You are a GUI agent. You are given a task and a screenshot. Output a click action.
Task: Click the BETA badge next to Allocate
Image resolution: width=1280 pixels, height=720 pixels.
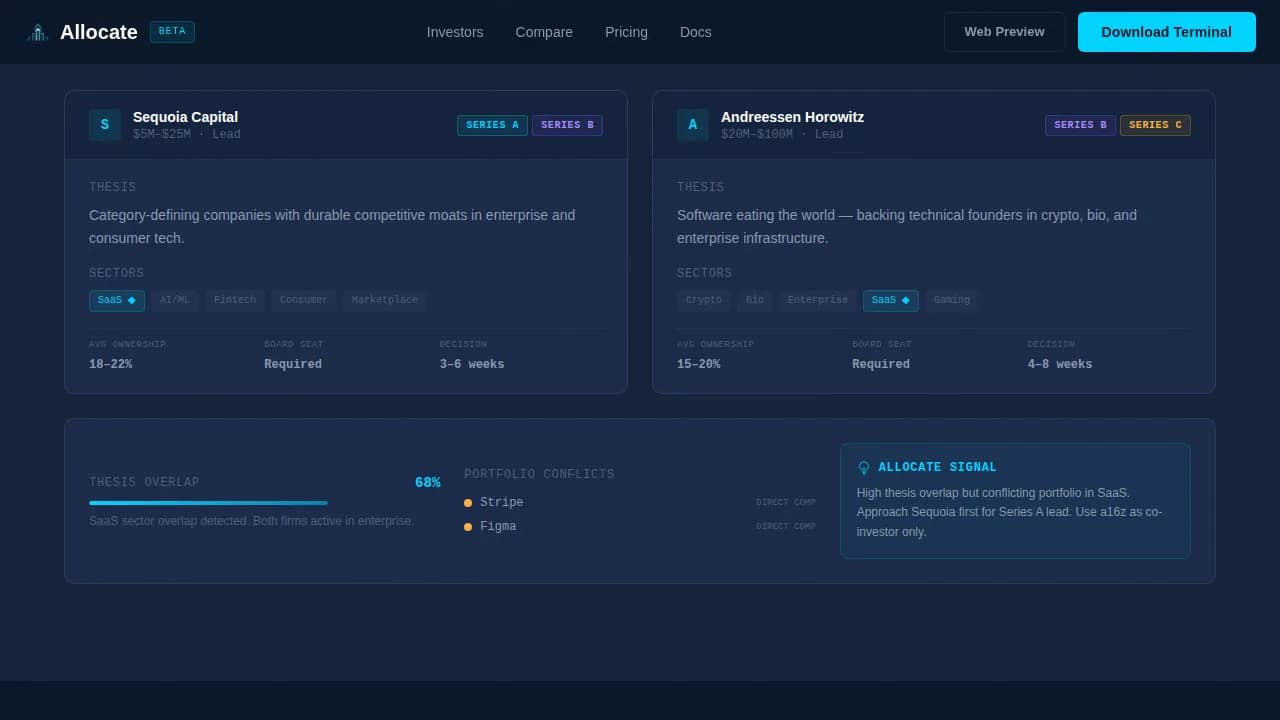click(171, 31)
